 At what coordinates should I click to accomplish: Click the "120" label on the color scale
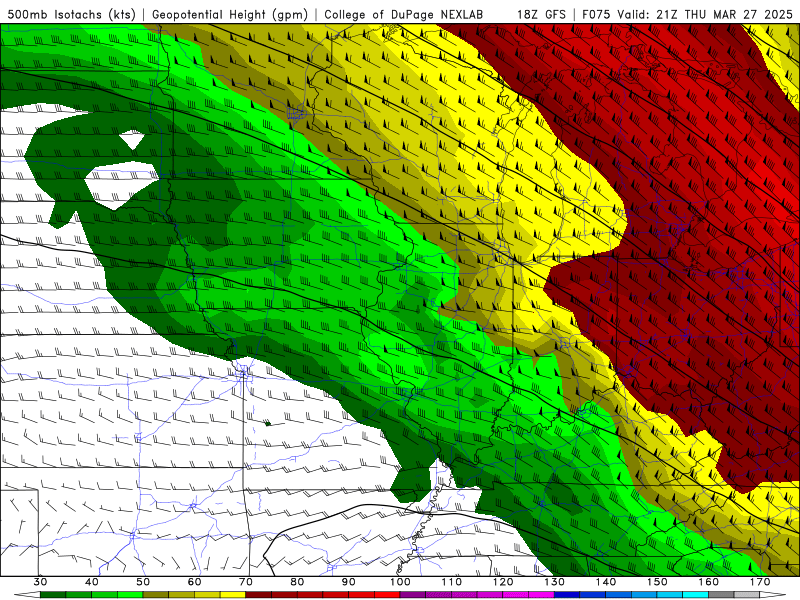[x=503, y=582]
